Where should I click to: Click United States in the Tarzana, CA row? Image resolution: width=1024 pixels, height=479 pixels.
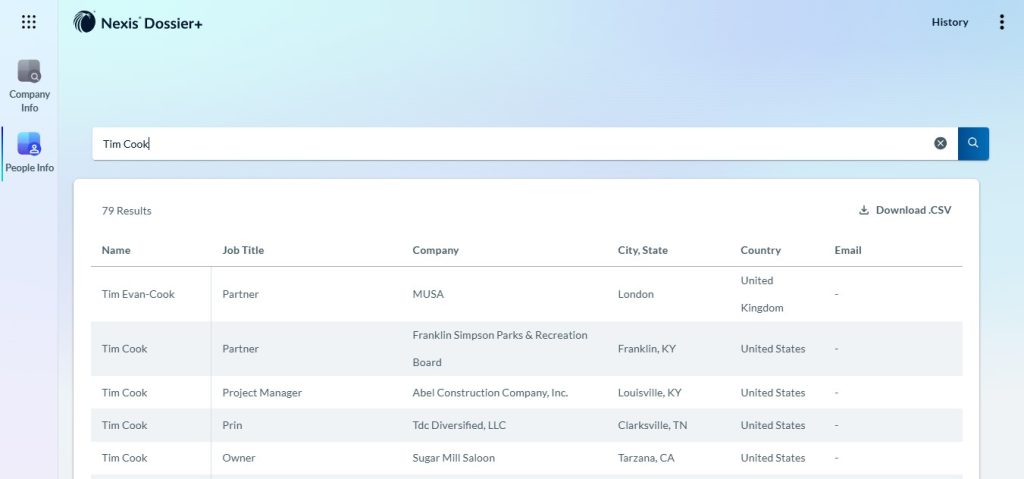[x=773, y=458]
